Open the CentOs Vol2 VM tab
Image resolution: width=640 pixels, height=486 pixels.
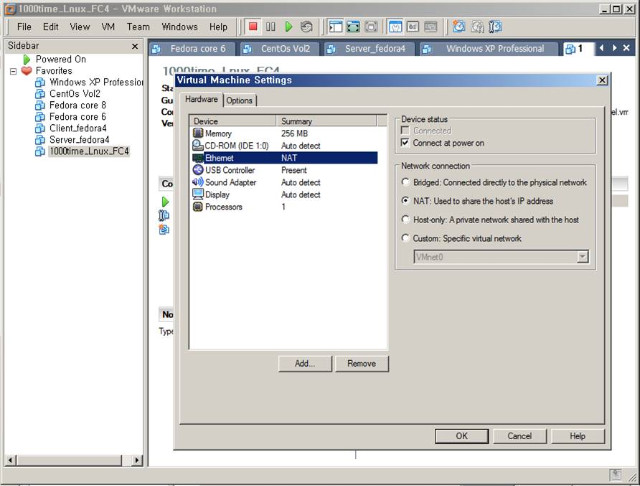coord(280,49)
